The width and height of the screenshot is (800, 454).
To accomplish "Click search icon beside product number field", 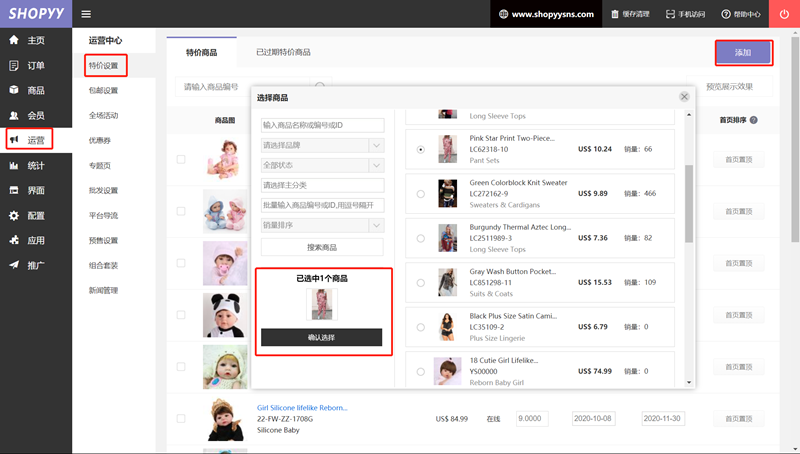I will 320,85.
